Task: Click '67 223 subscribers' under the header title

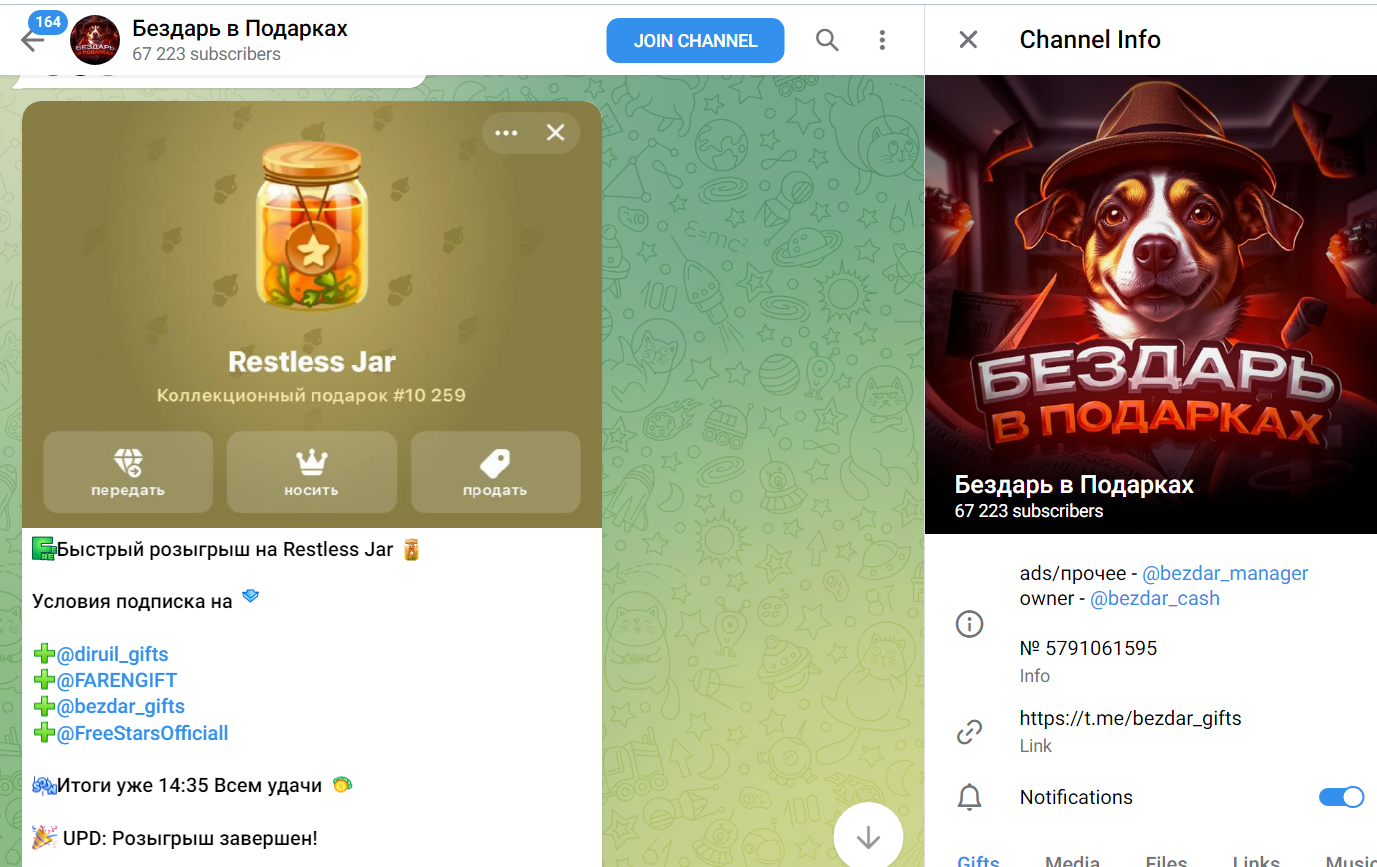Action: click(x=206, y=54)
